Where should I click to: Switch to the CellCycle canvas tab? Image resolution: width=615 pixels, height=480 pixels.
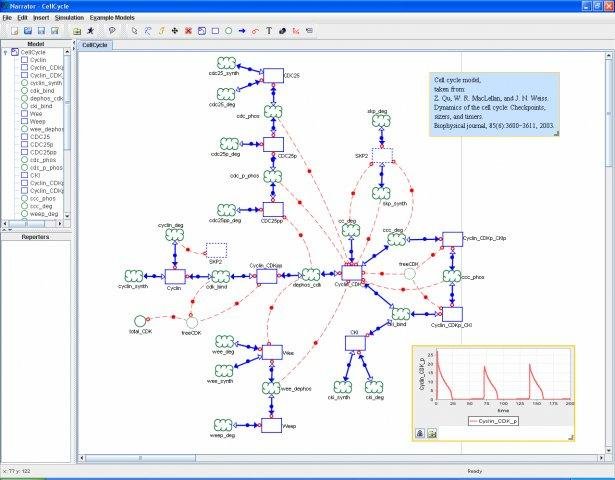point(95,45)
